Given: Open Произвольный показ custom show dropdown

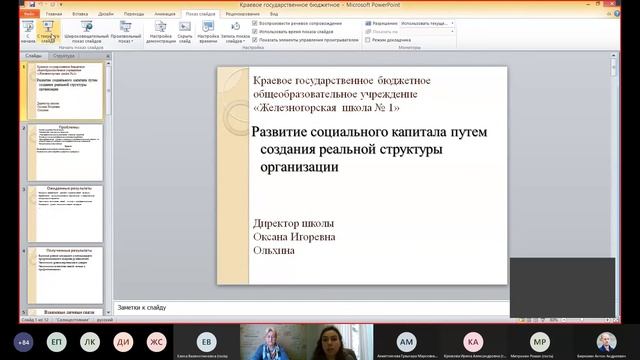Looking at the screenshot, I should pos(126,32).
